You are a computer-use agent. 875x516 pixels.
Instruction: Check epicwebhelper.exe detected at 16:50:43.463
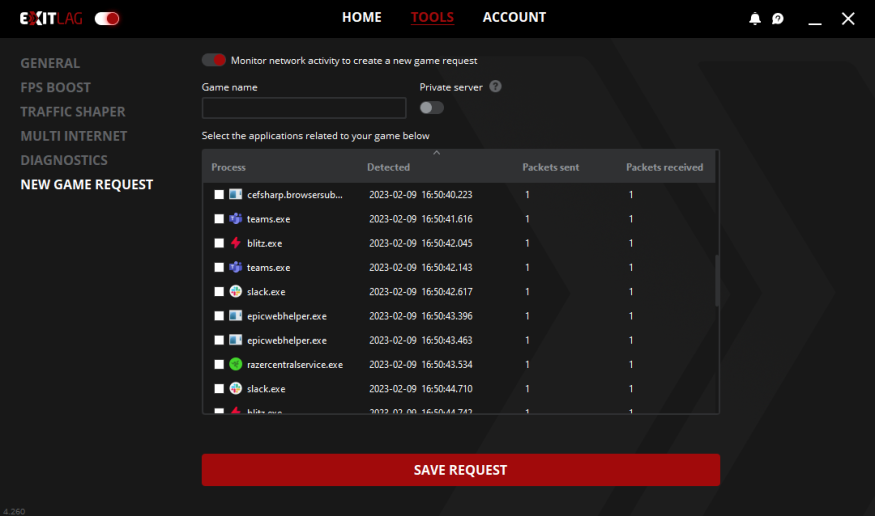(219, 340)
